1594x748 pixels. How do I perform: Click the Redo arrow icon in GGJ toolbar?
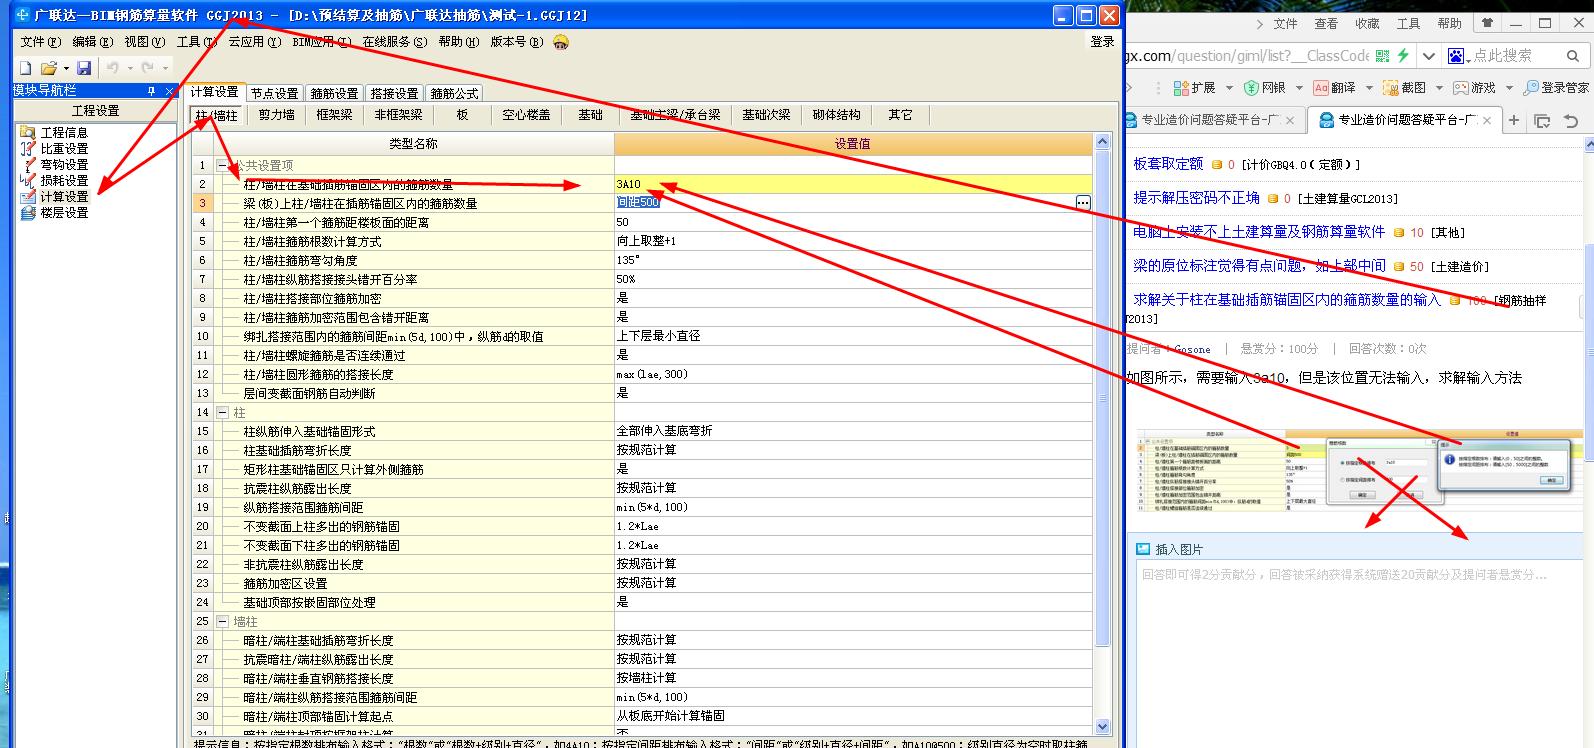click(x=148, y=68)
